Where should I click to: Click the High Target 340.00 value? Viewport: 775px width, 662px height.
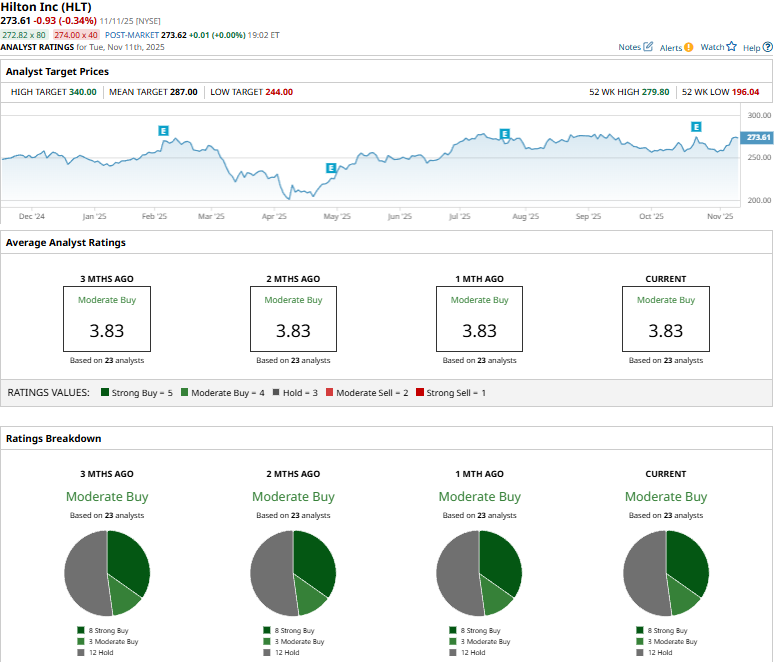coord(83,92)
